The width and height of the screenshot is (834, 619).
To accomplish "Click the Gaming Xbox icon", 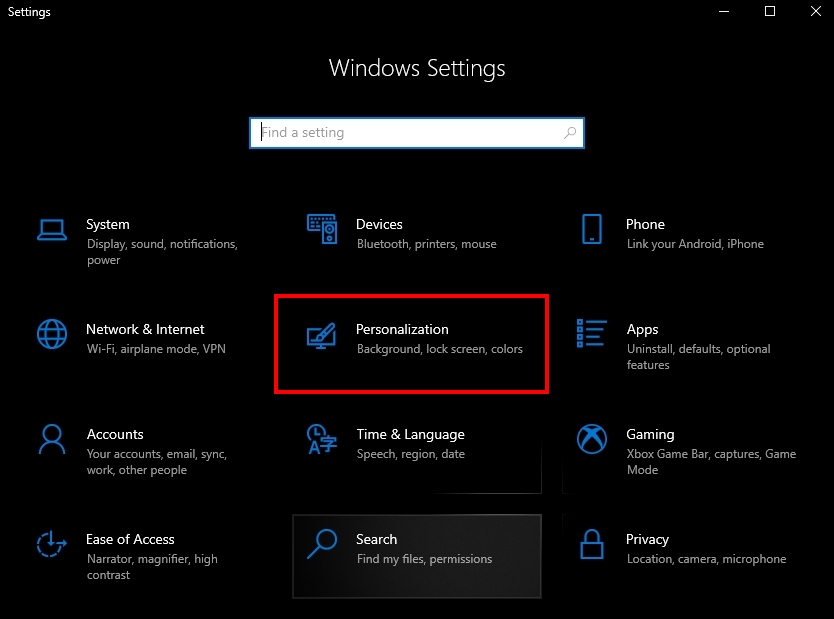I will point(591,439).
